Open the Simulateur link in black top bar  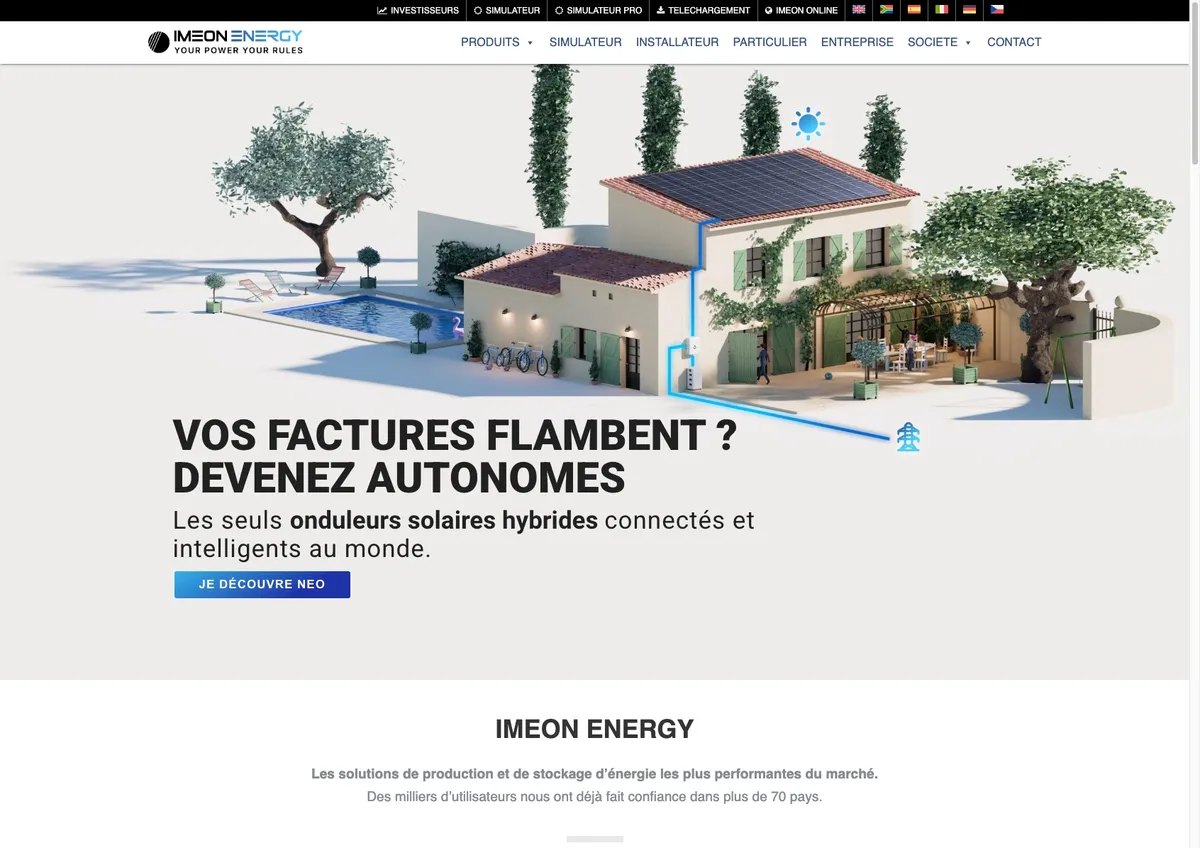point(507,10)
